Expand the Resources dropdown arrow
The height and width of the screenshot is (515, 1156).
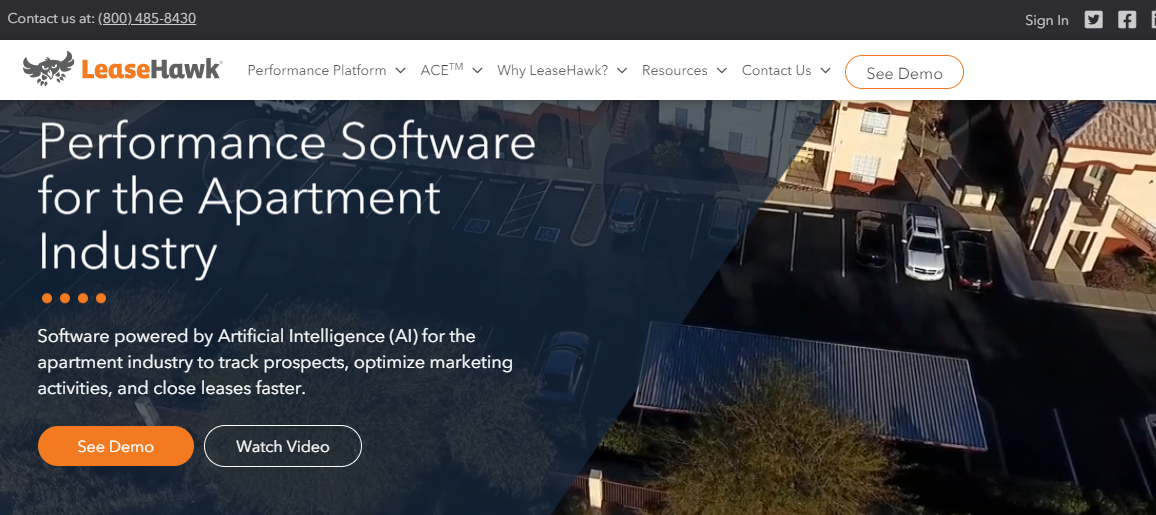click(x=722, y=71)
